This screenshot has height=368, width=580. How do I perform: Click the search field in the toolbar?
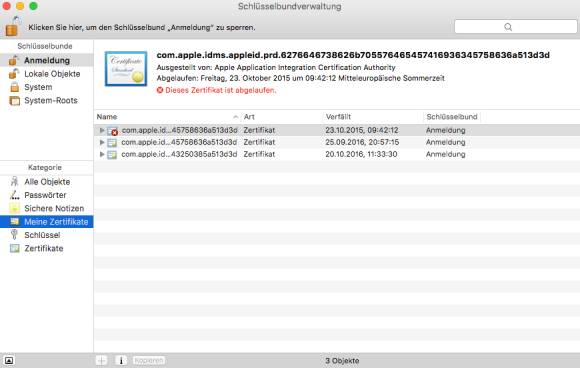pyautogui.click(x=516, y=27)
